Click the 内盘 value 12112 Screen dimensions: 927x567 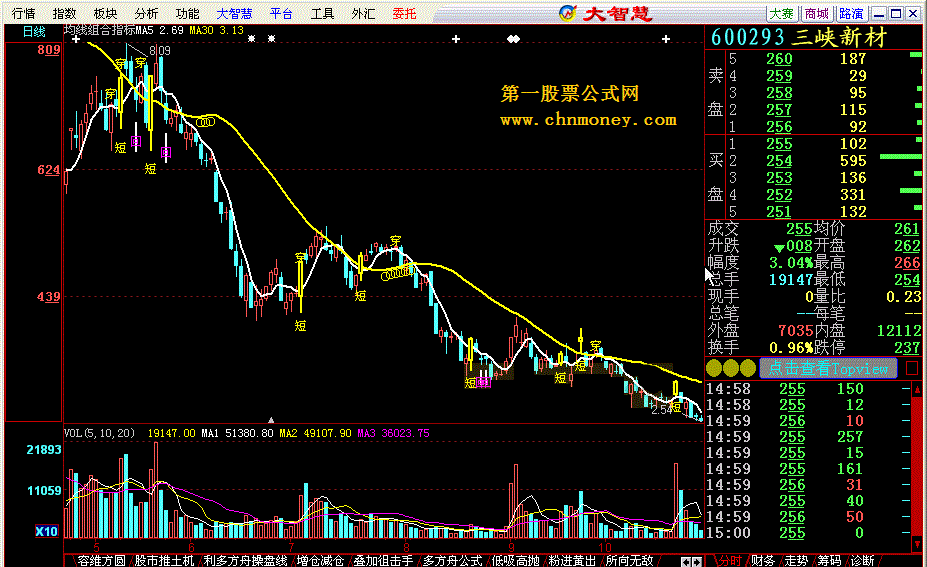coord(899,330)
